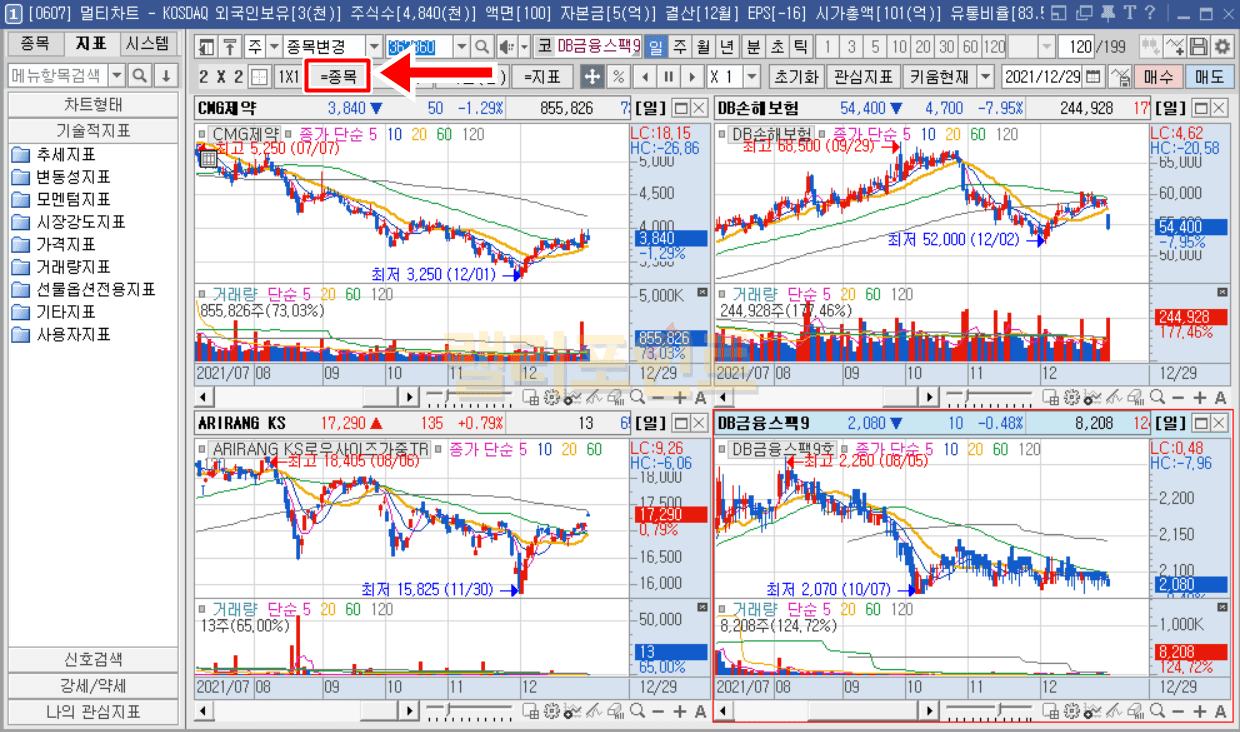Select the daily (일) period button
The height and width of the screenshot is (732, 1240).
[656, 47]
